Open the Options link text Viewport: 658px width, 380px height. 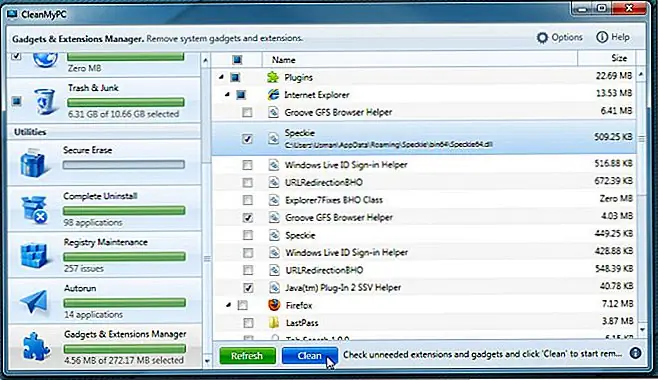click(567, 37)
